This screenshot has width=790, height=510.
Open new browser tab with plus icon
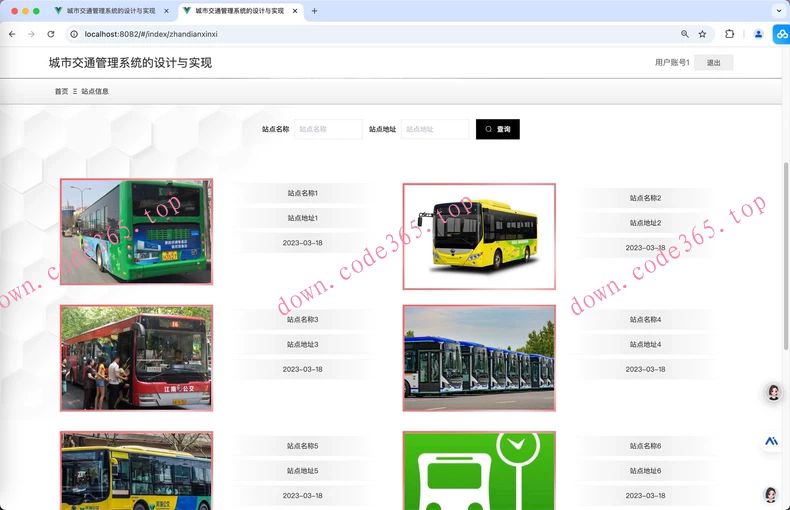[314, 11]
